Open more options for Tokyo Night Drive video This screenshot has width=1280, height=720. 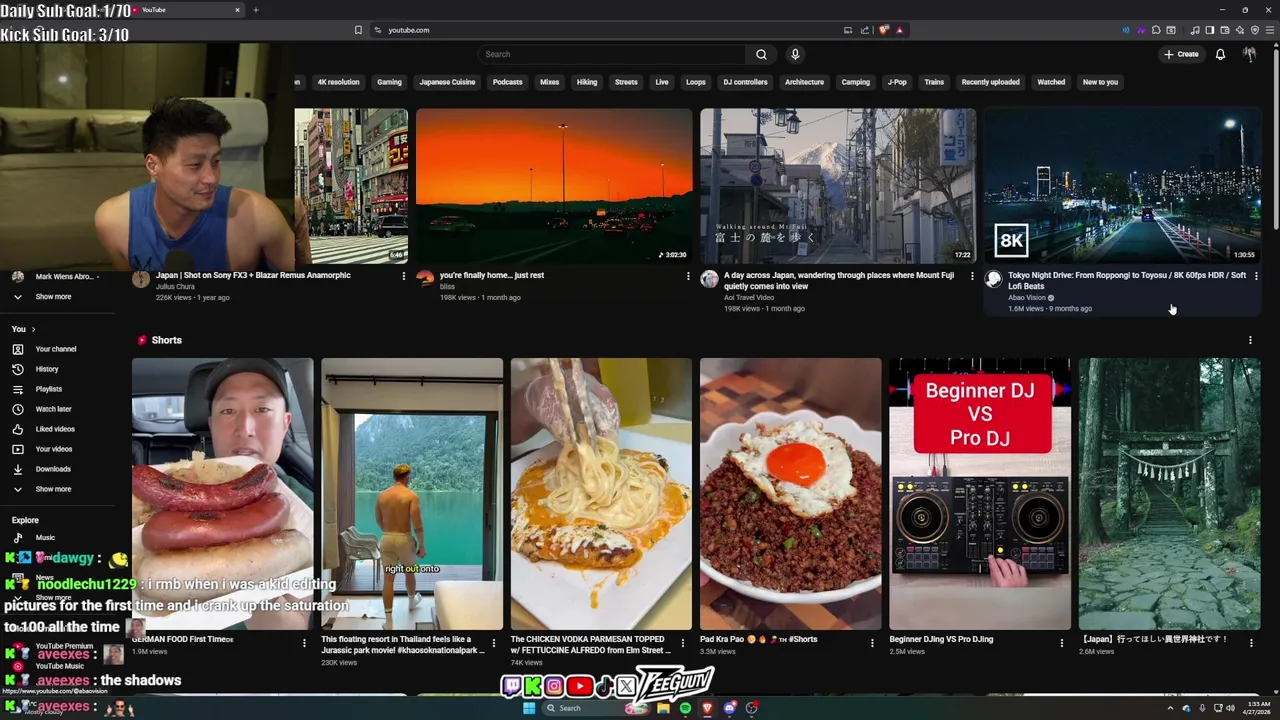[1256, 276]
